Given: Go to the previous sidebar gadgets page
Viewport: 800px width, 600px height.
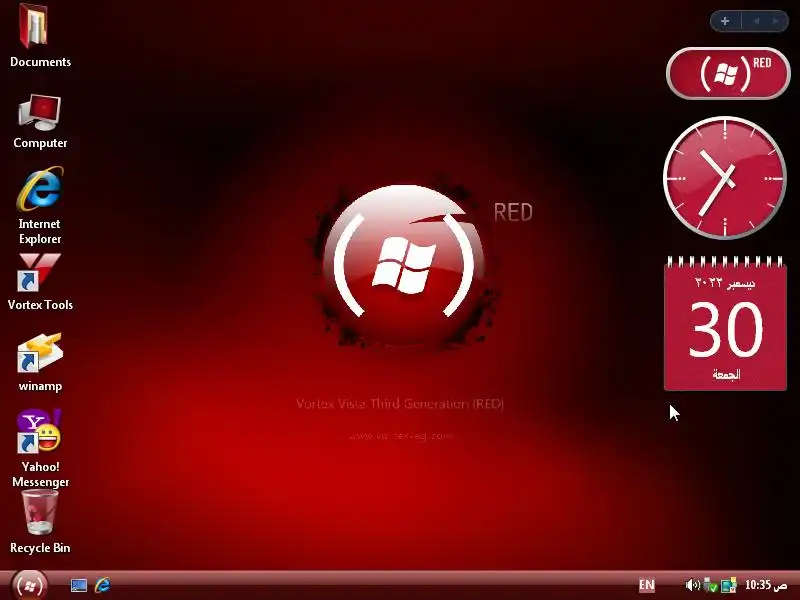Looking at the screenshot, I should [x=756, y=21].
